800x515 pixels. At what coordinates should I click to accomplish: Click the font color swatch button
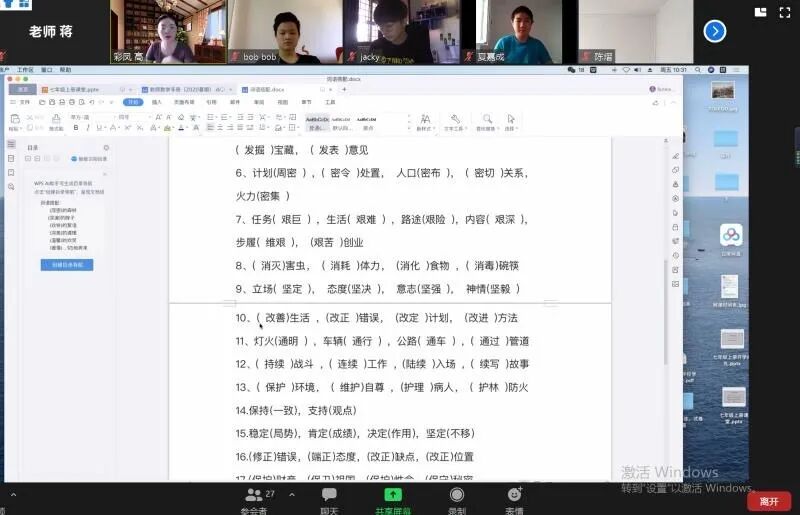pos(181,128)
